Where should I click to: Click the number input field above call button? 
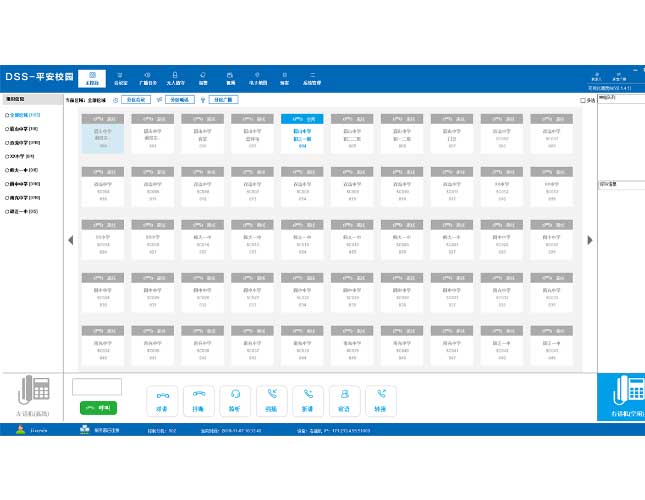point(97,386)
